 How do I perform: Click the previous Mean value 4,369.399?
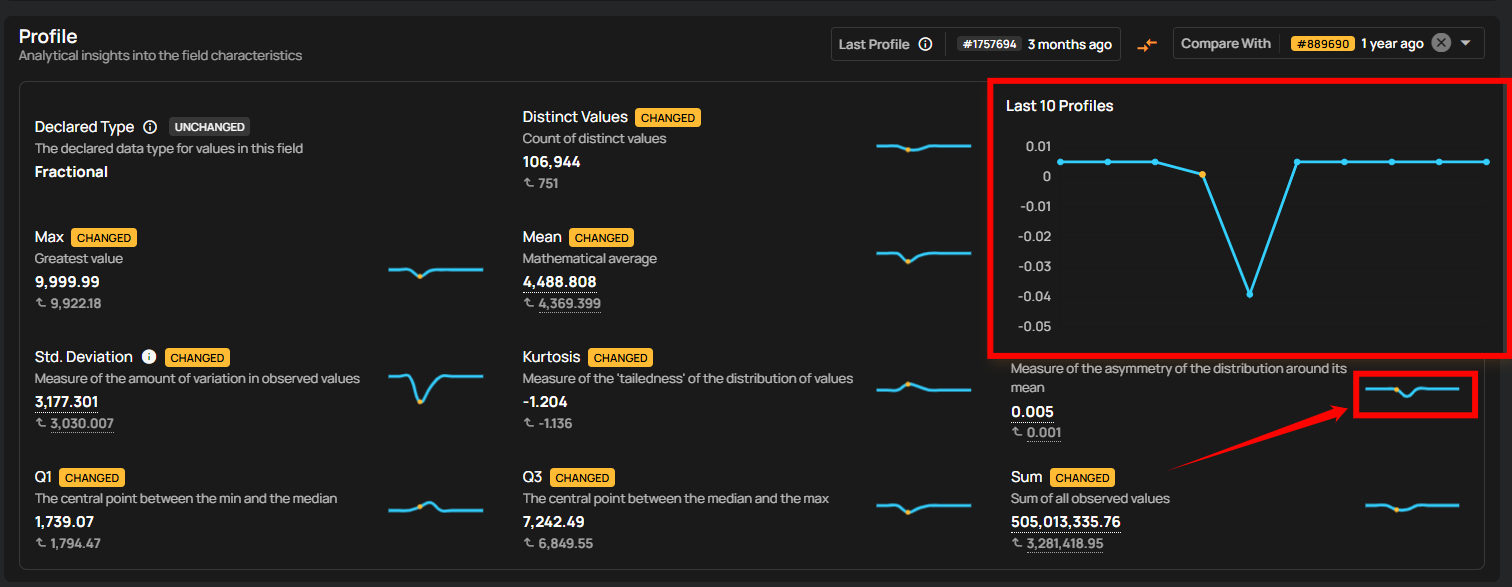click(x=569, y=303)
